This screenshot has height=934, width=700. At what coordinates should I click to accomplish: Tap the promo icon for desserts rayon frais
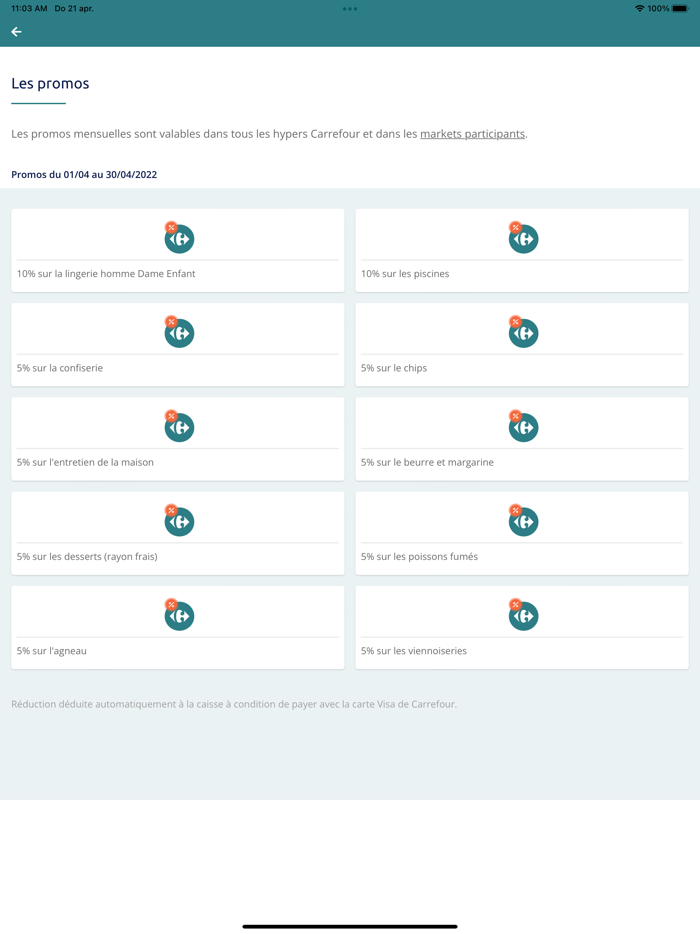(179, 520)
